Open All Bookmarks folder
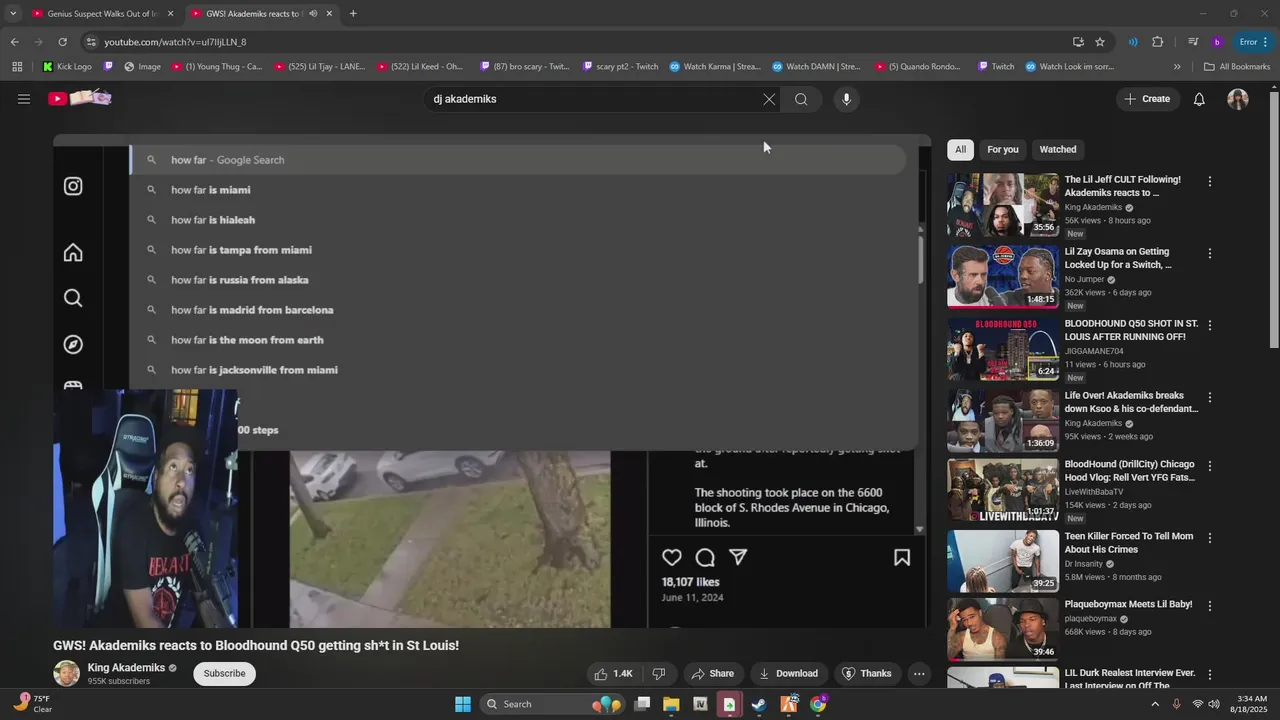Viewport: 1280px width, 720px height. pyautogui.click(x=1237, y=67)
